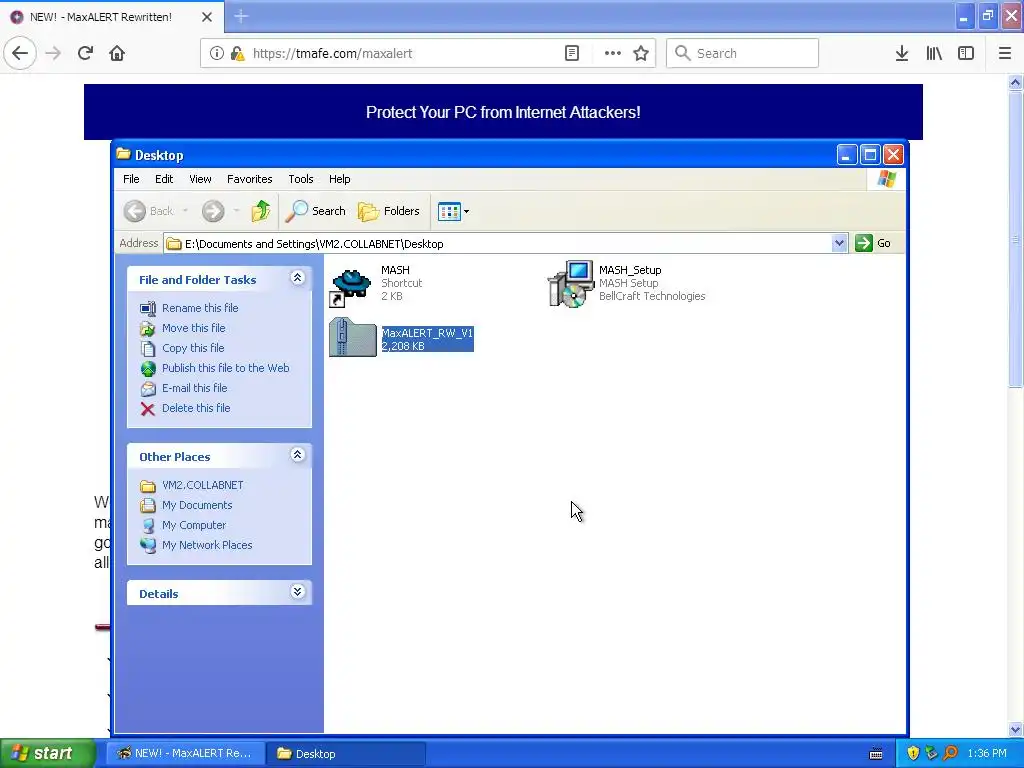Click the Go button
Viewport: 1024px width, 768px height.
tap(873, 243)
